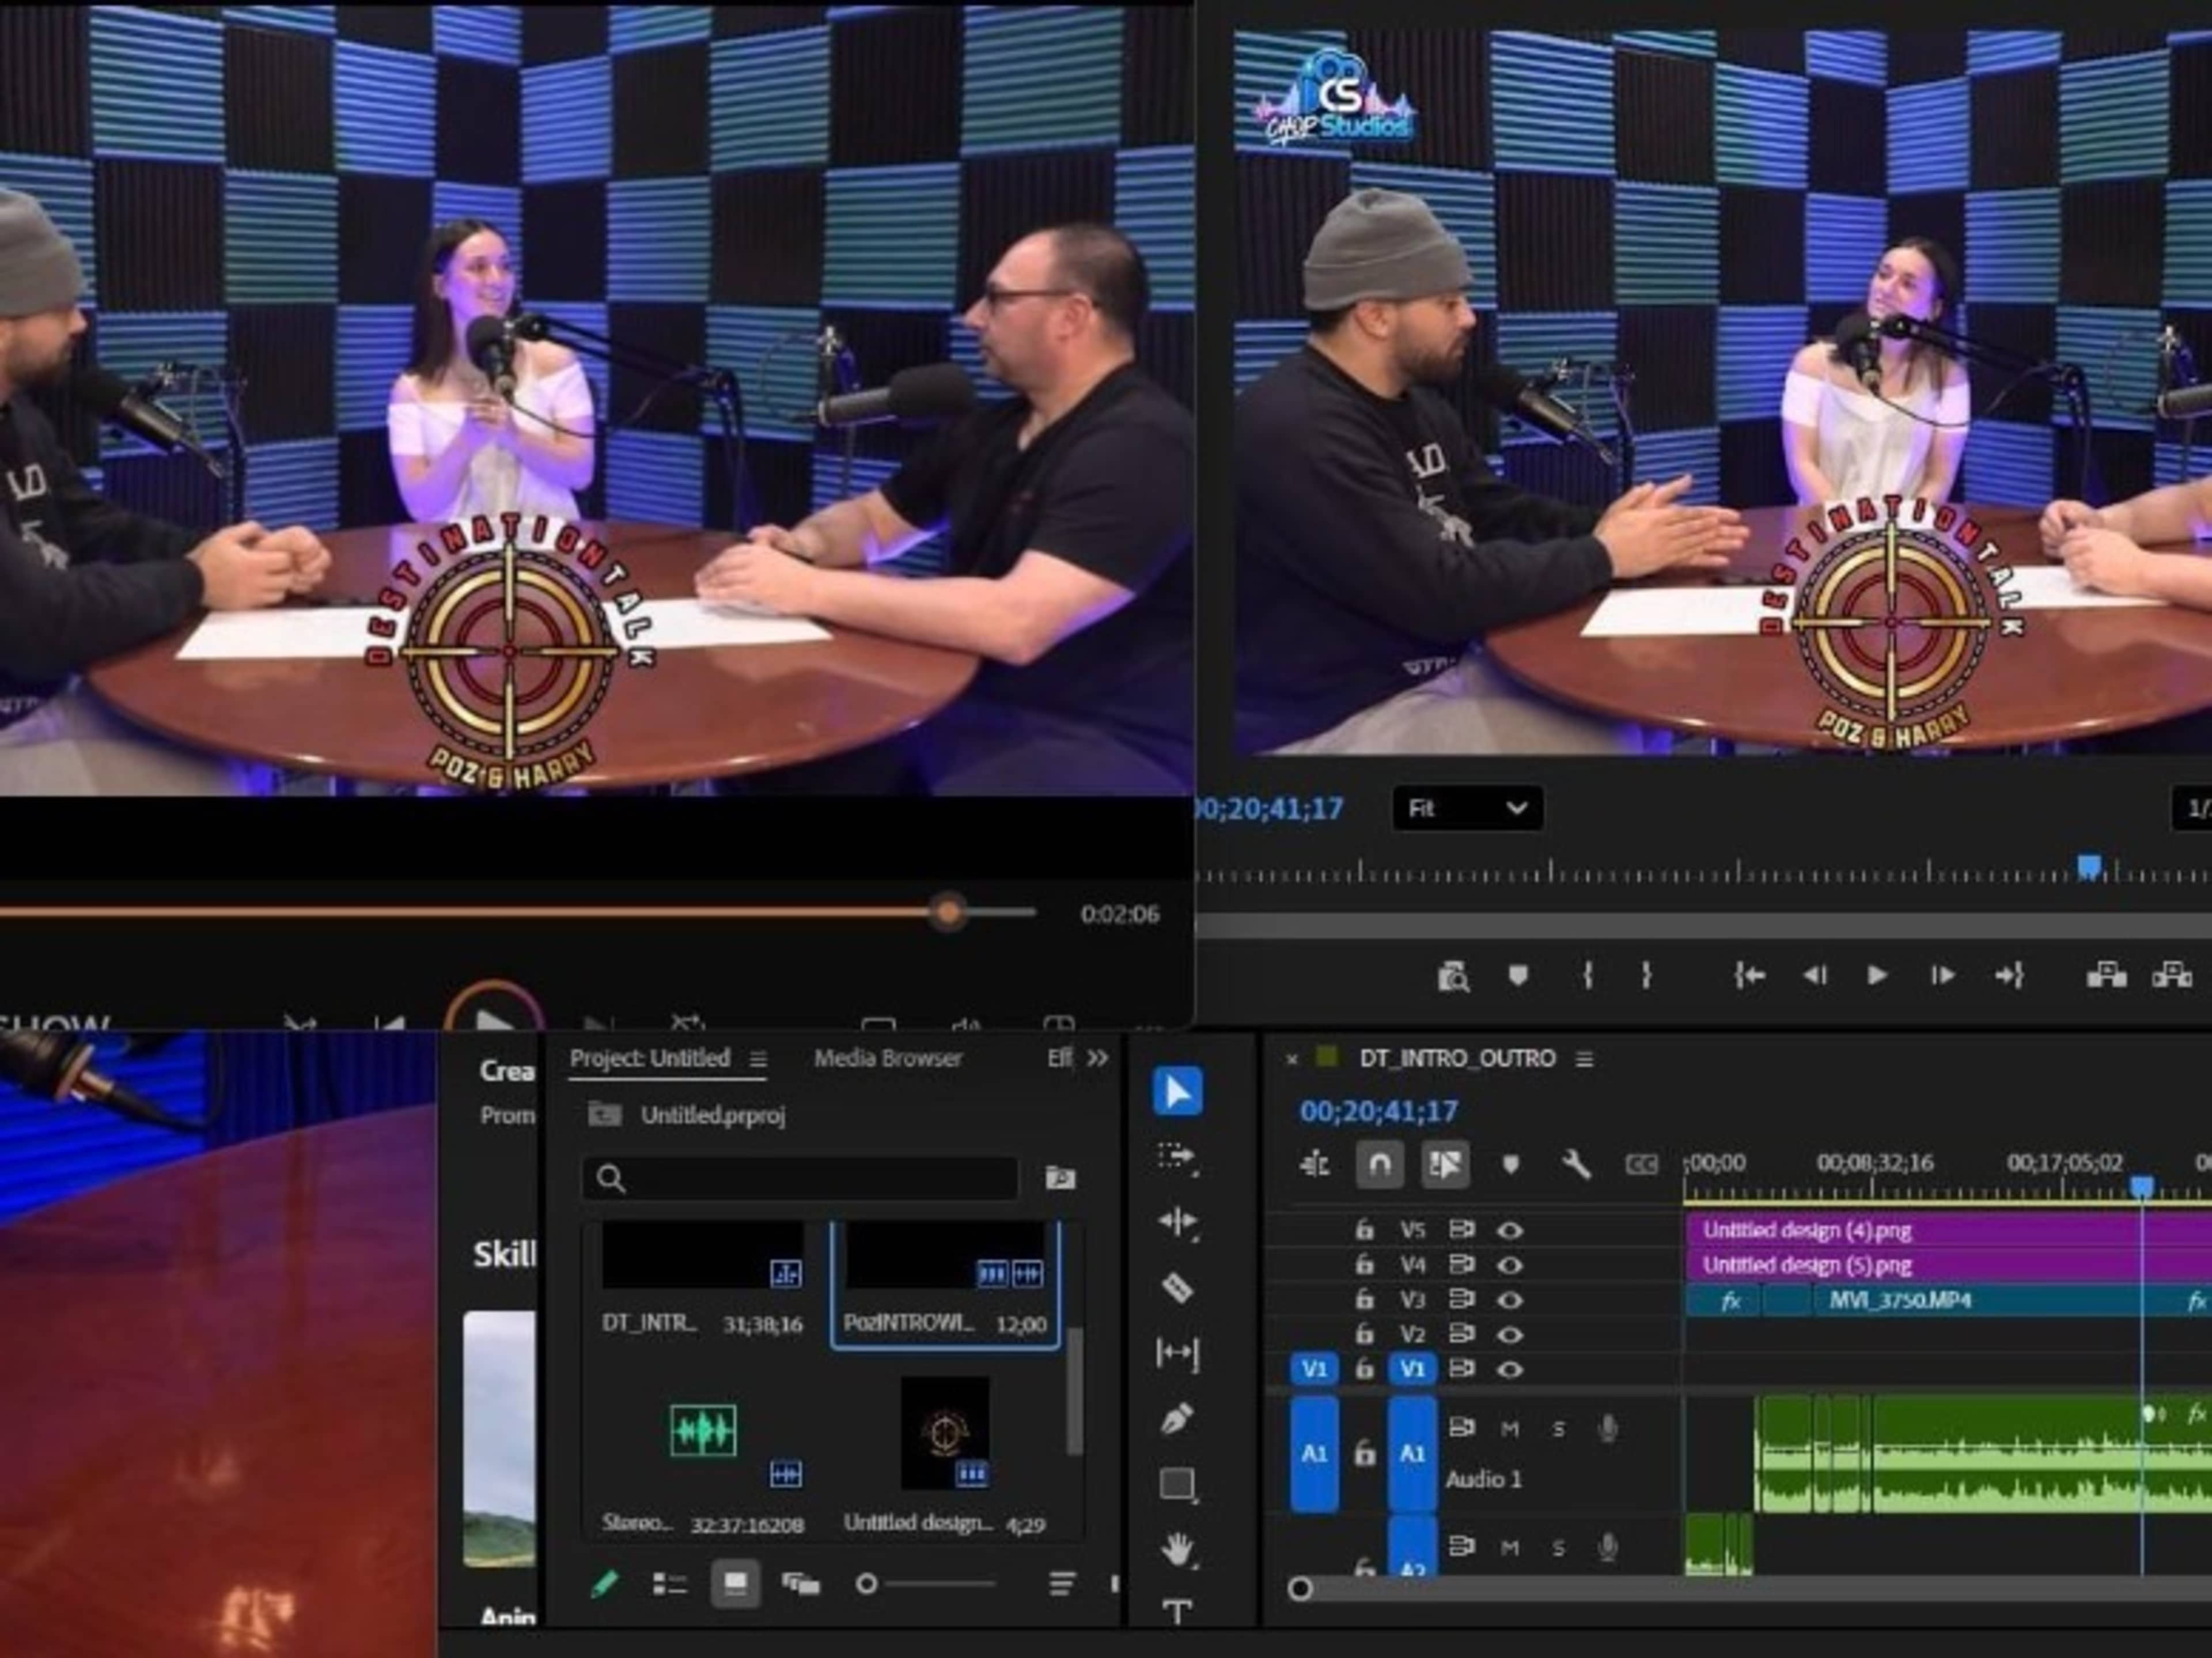The image size is (2212, 1658).
Task: Click camera icon left of monitor marker button
Action: 1453,977
